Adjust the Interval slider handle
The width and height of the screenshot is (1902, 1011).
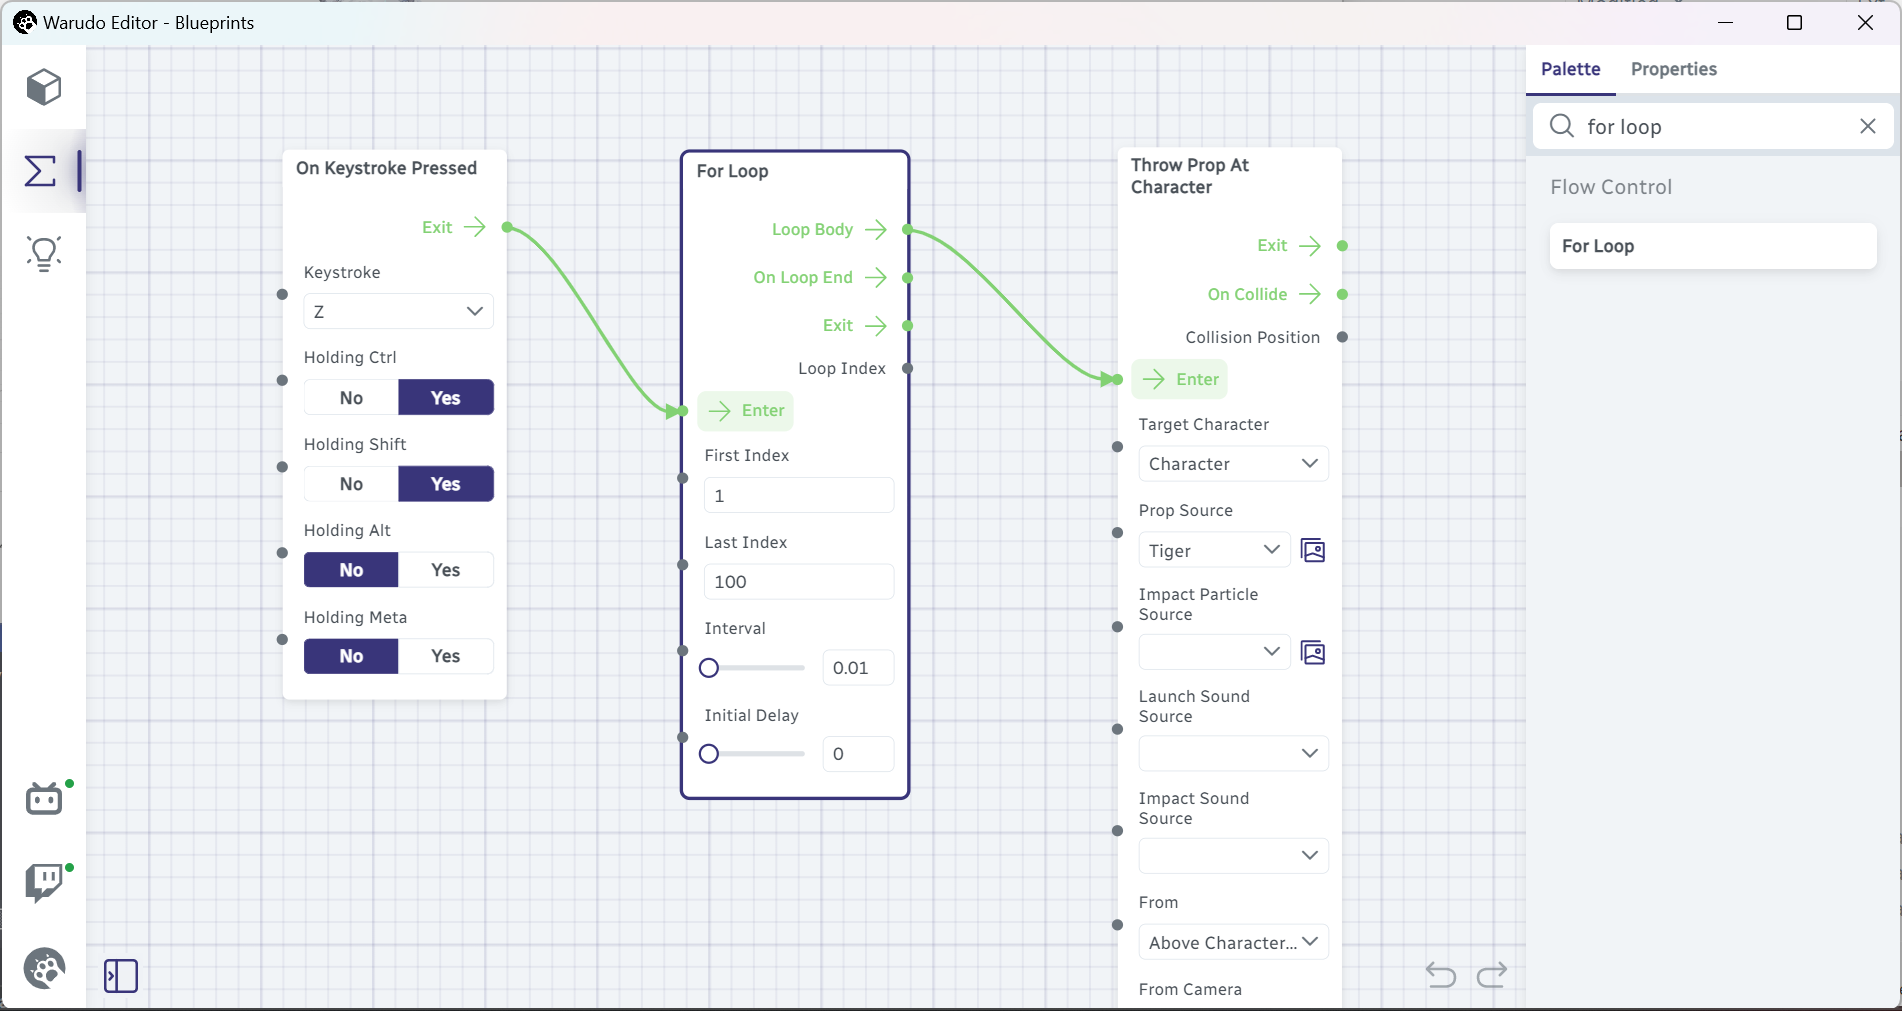pos(709,668)
